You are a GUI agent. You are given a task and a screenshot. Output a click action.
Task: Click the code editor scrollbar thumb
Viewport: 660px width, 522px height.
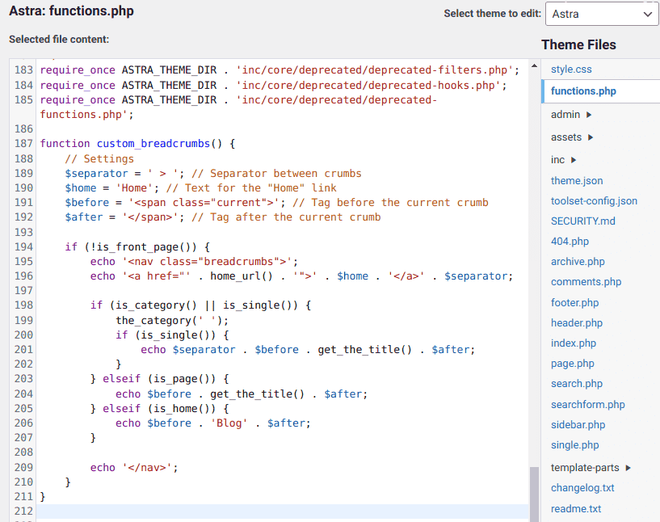(x=534, y=494)
